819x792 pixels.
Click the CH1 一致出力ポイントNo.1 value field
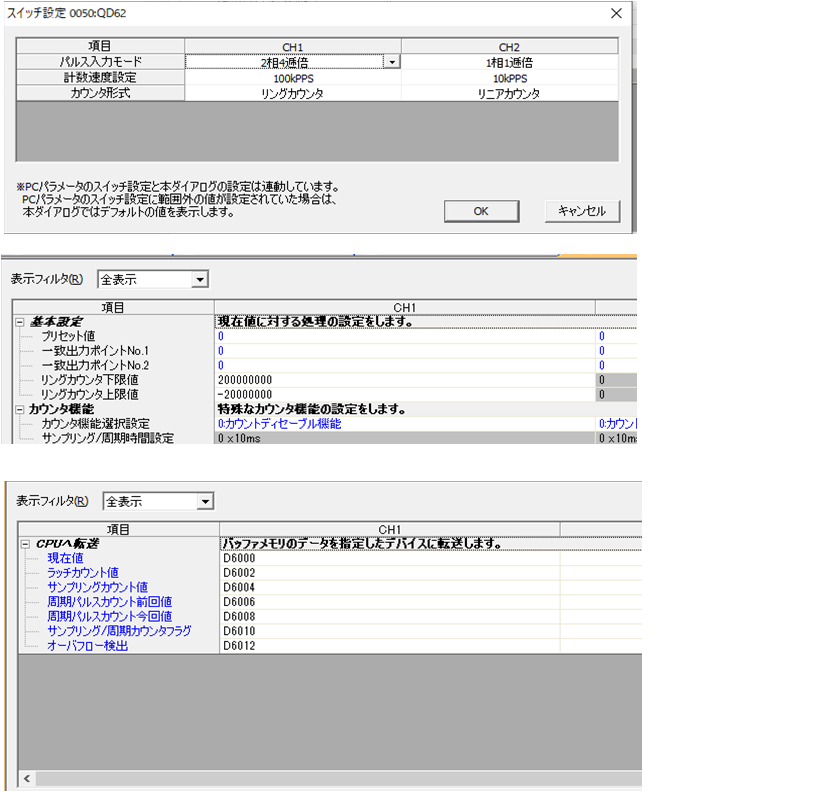[x=405, y=351]
